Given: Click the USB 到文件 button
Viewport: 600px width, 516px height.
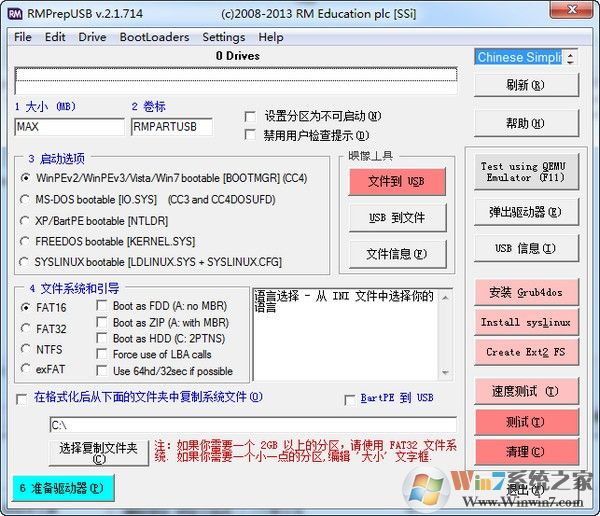Looking at the screenshot, I should pyautogui.click(x=397, y=218).
